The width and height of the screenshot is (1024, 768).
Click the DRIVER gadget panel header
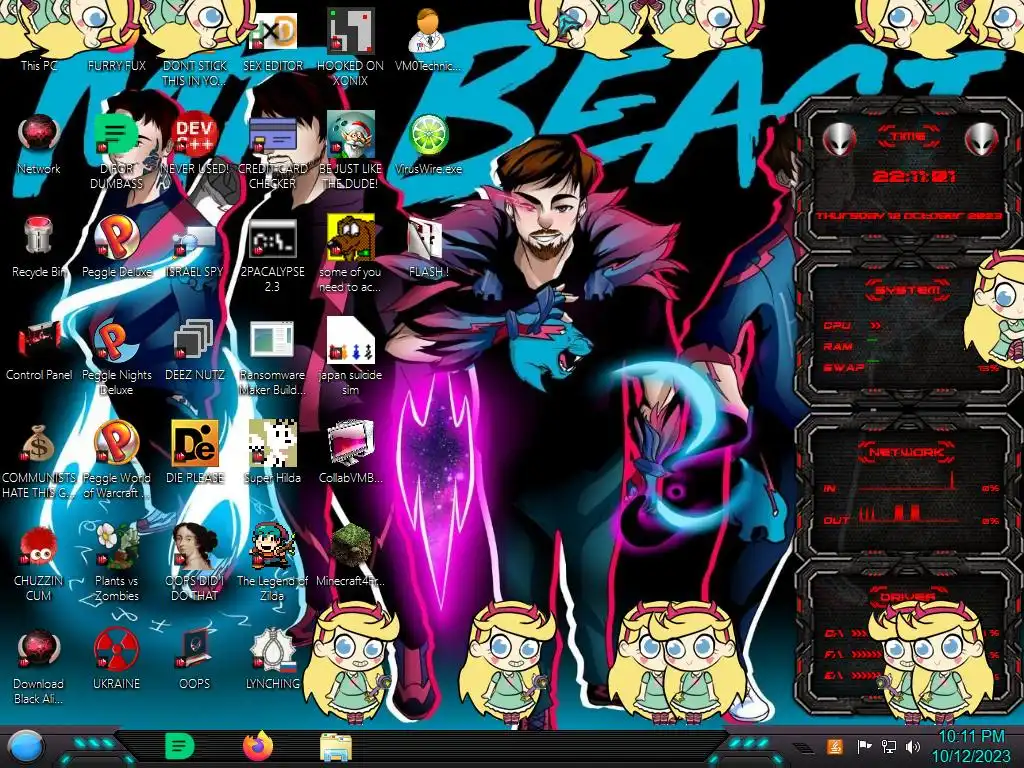tap(907, 596)
